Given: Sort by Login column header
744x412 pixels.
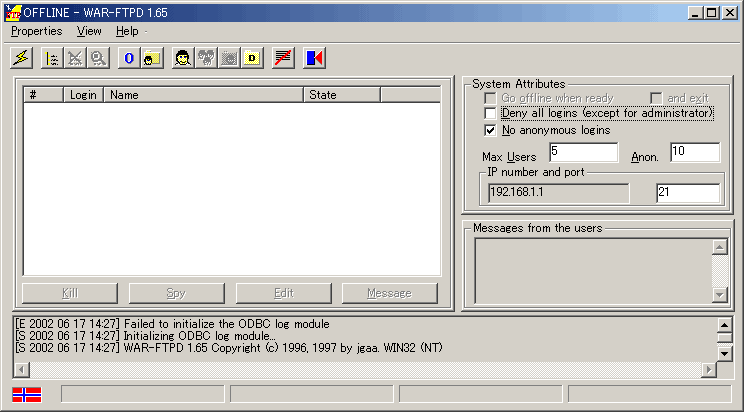Looking at the screenshot, I should [x=84, y=95].
